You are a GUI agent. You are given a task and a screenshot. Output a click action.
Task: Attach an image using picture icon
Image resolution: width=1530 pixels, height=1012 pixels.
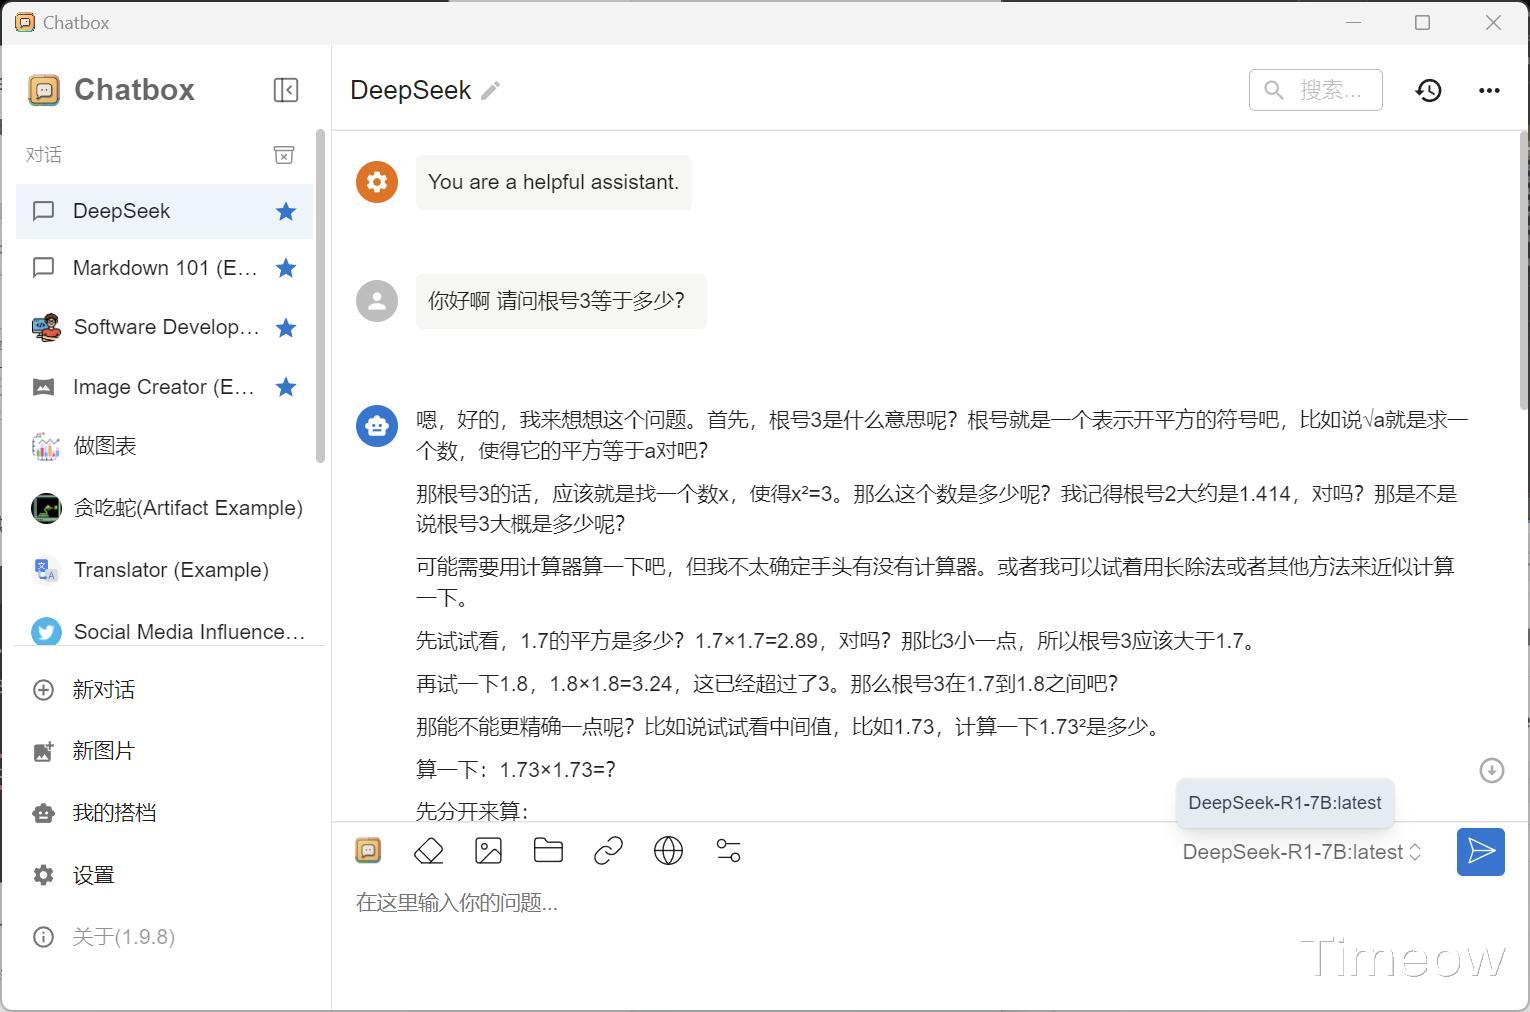click(488, 851)
